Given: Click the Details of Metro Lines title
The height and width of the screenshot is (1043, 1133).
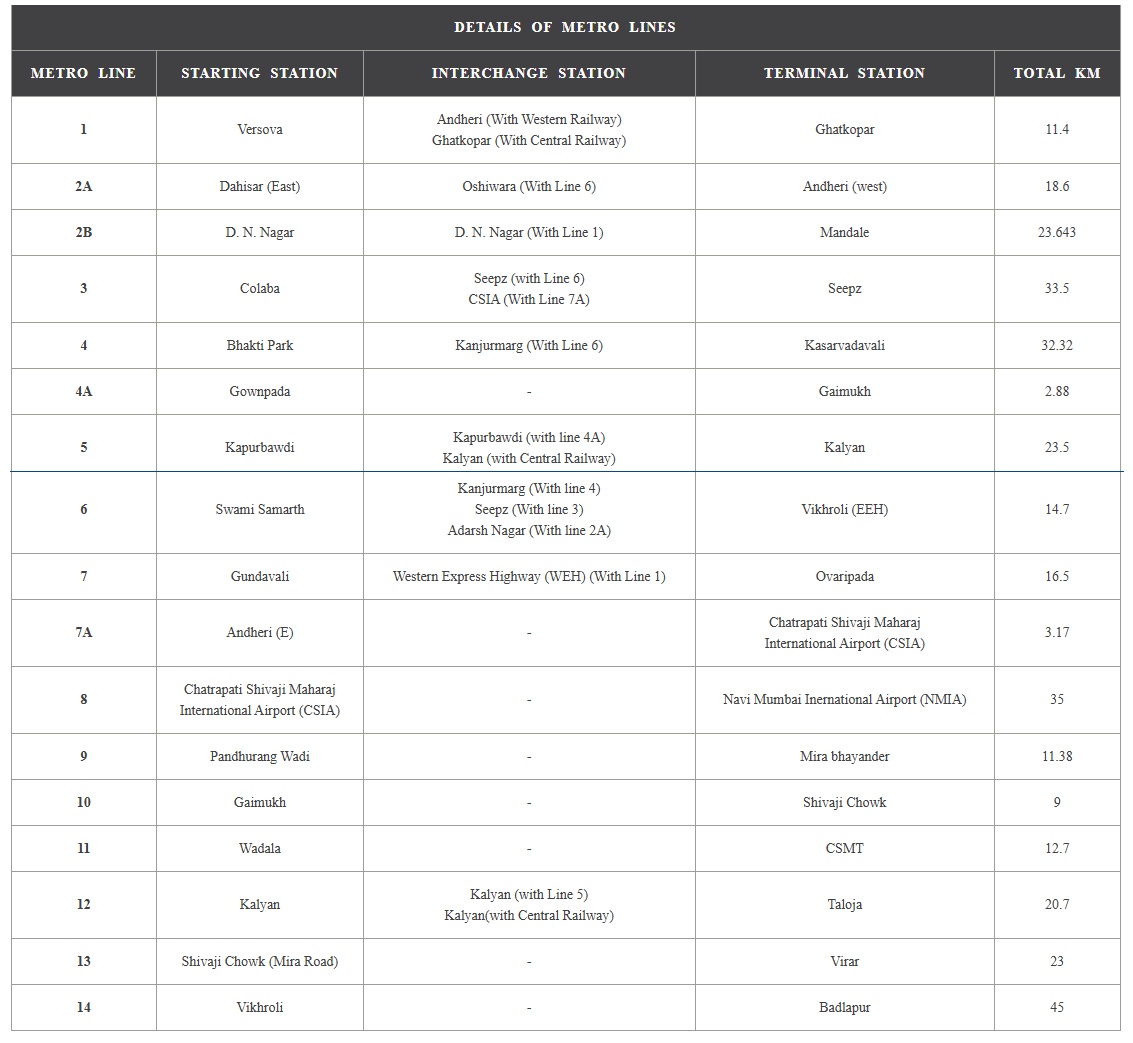Looking at the screenshot, I should [x=565, y=27].
